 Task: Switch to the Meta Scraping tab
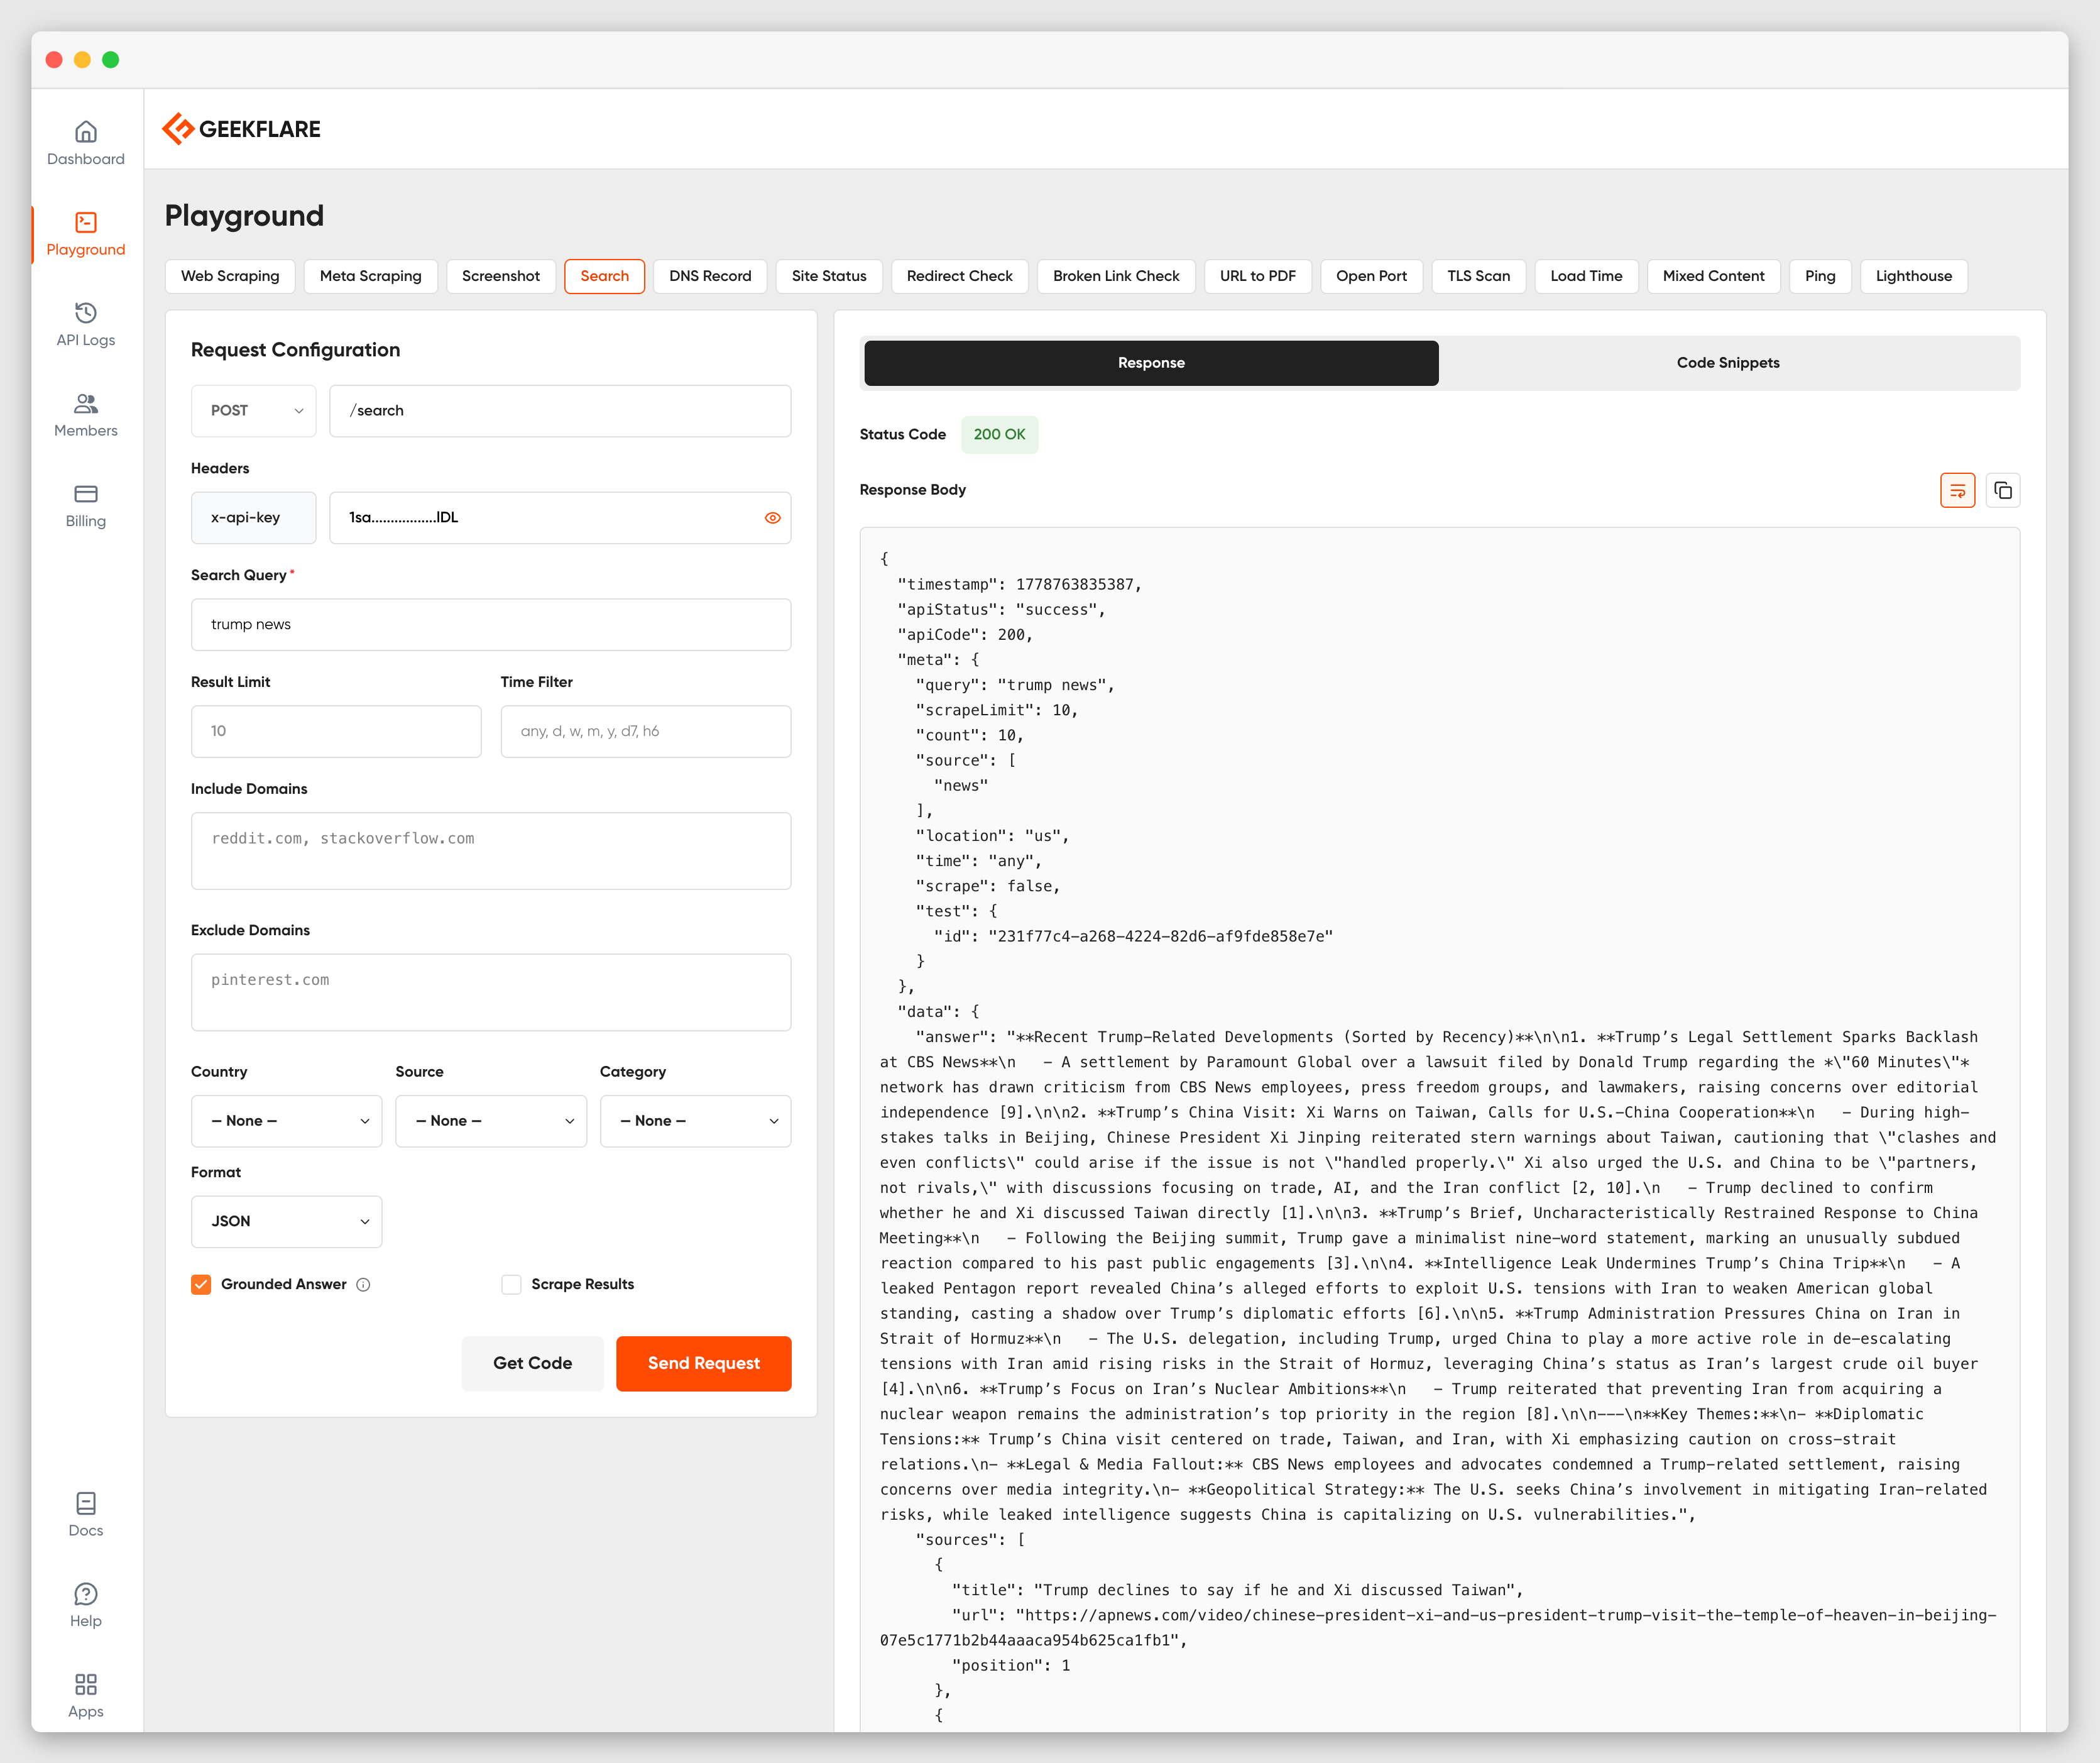[371, 276]
